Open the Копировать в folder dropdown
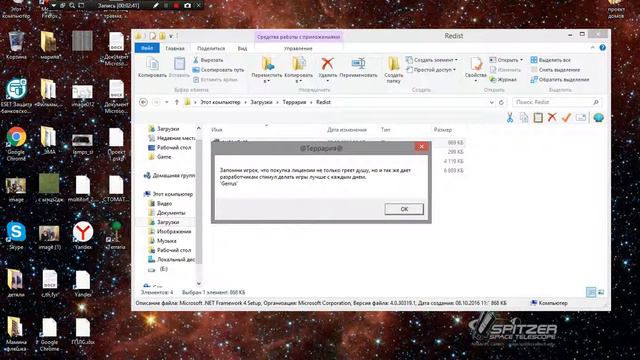The height and width of the screenshot is (360, 640). pos(298,70)
